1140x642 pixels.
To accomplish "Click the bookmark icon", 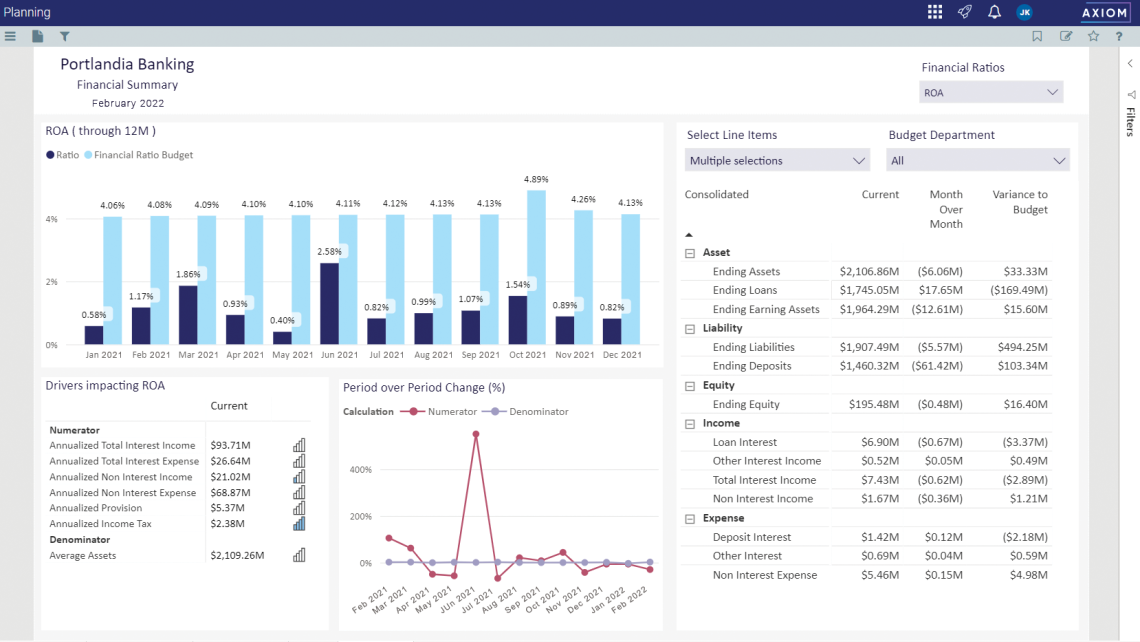I will tap(1037, 36).
